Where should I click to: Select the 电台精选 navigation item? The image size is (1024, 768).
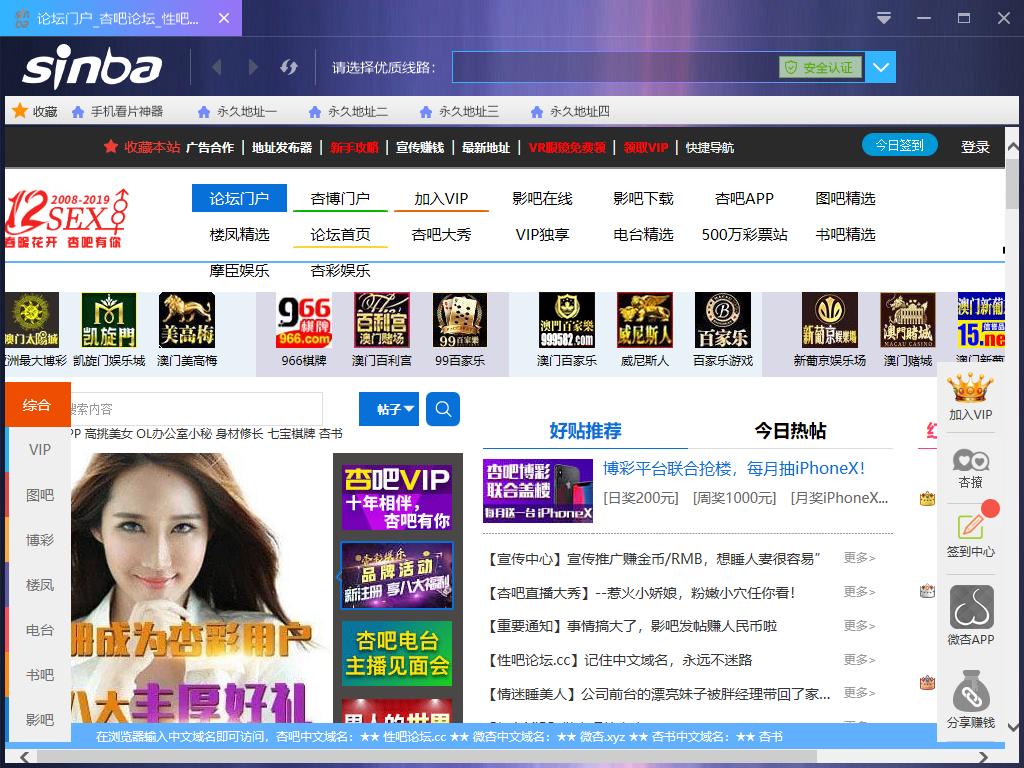(643, 234)
